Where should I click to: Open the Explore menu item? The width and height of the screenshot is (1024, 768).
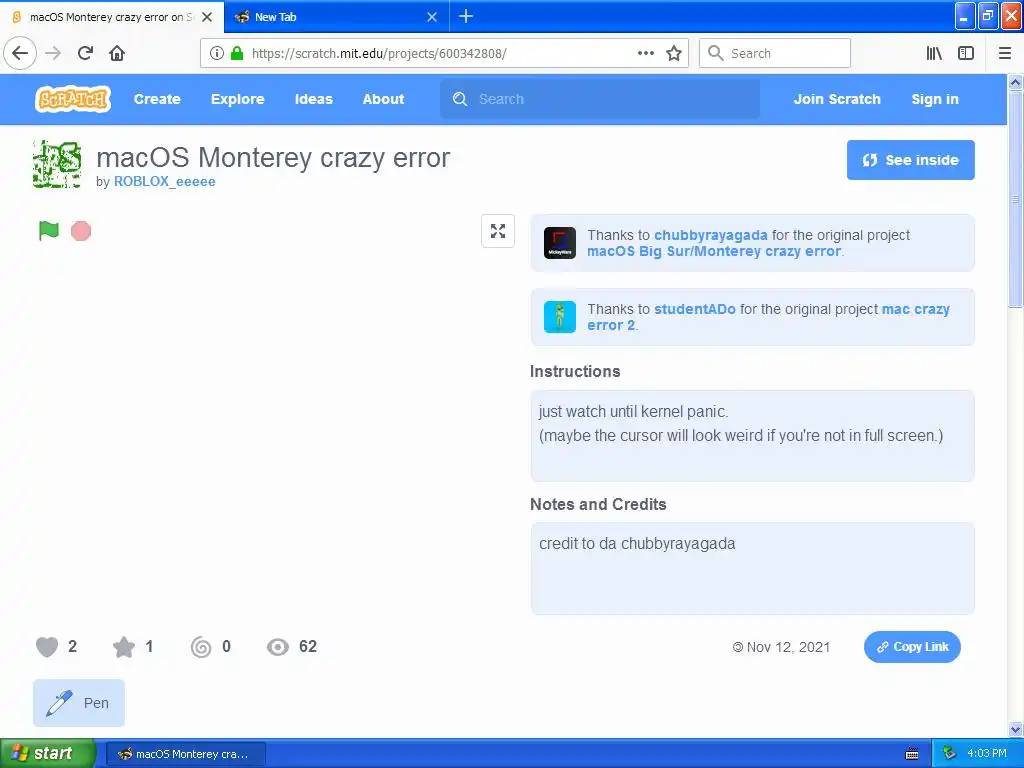(x=238, y=99)
